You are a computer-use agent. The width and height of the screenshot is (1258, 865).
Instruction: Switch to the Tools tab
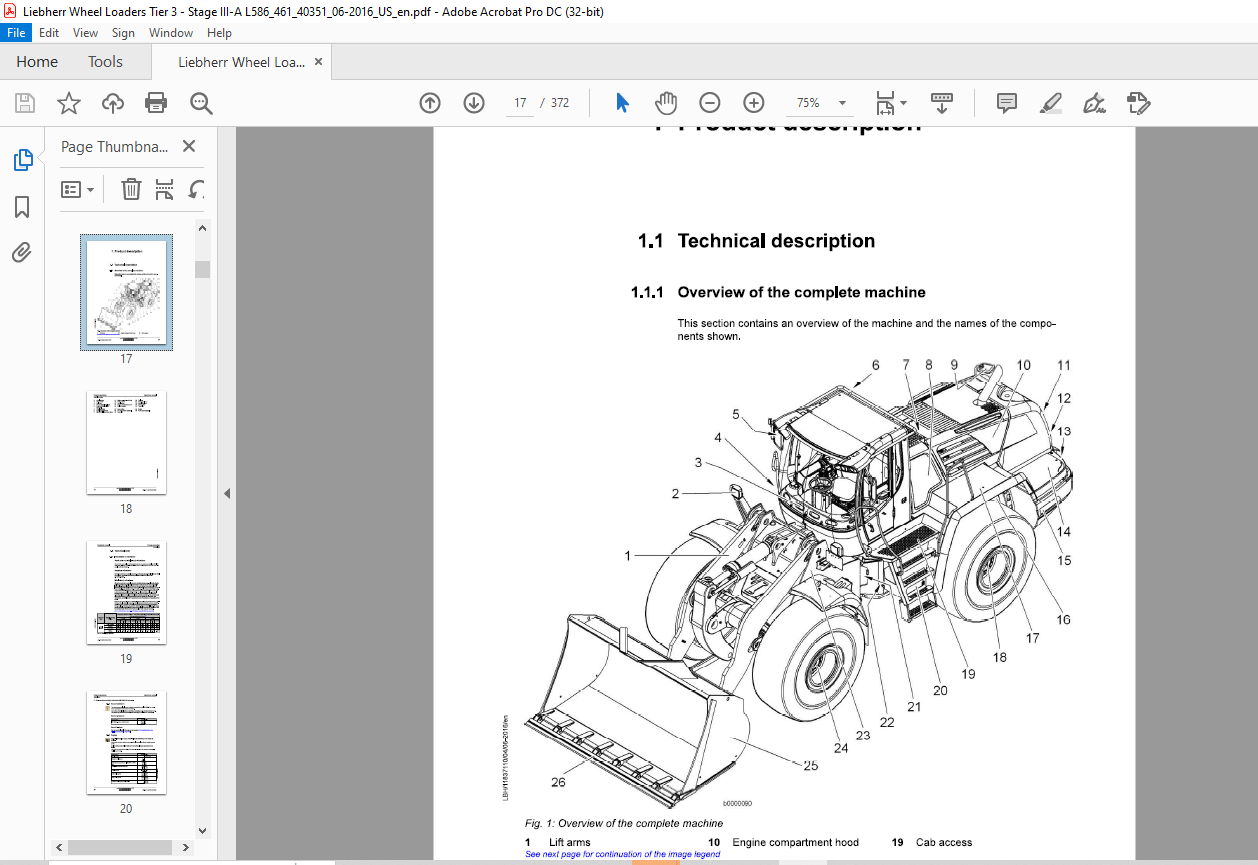click(x=105, y=62)
